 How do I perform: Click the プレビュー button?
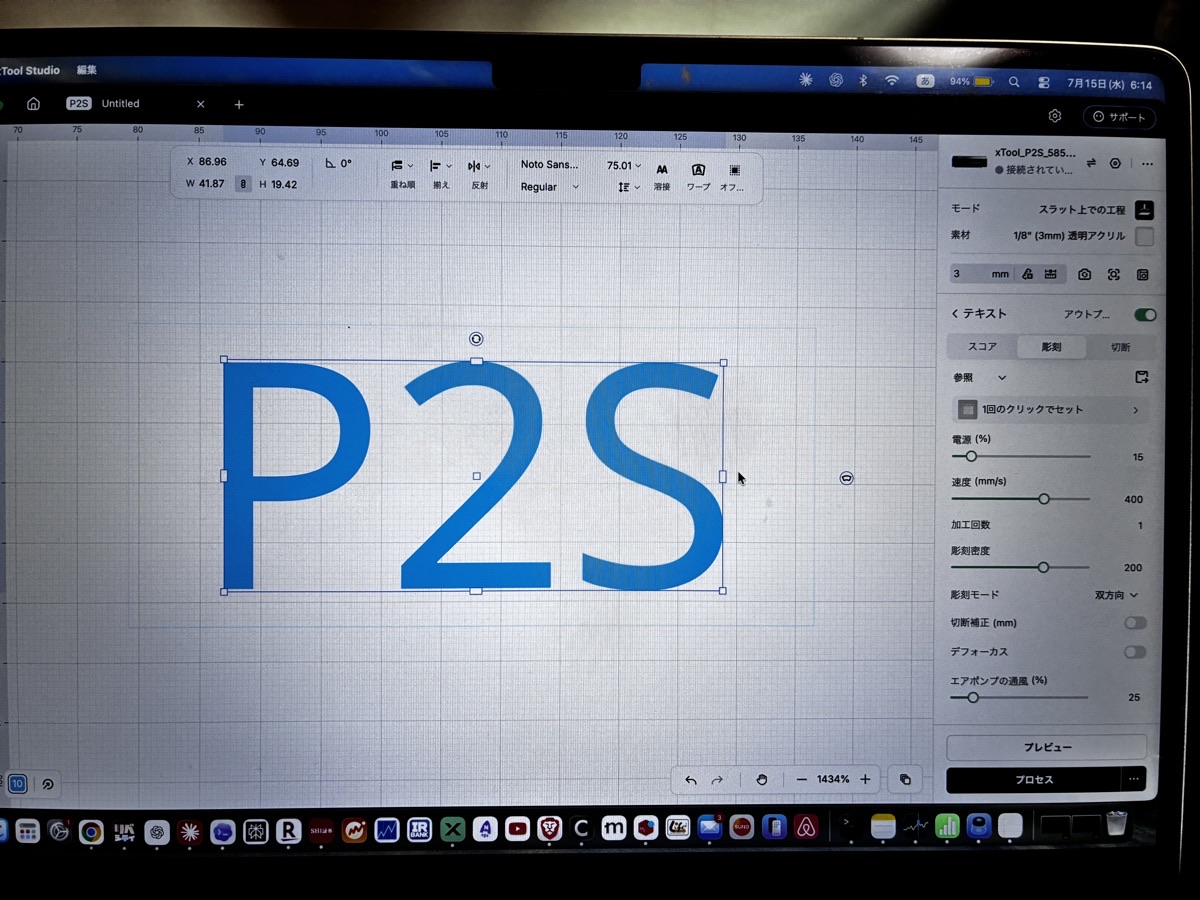click(x=1046, y=747)
